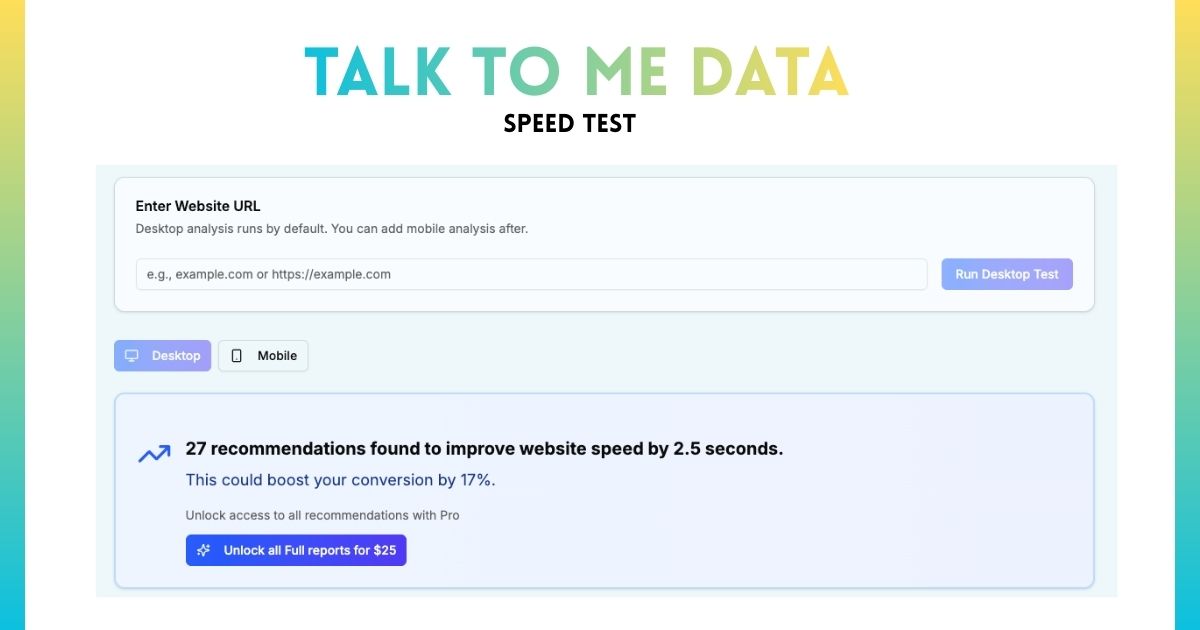The width and height of the screenshot is (1200, 630).
Task: Switch to the Desktop analysis tab
Action: coord(162,355)
